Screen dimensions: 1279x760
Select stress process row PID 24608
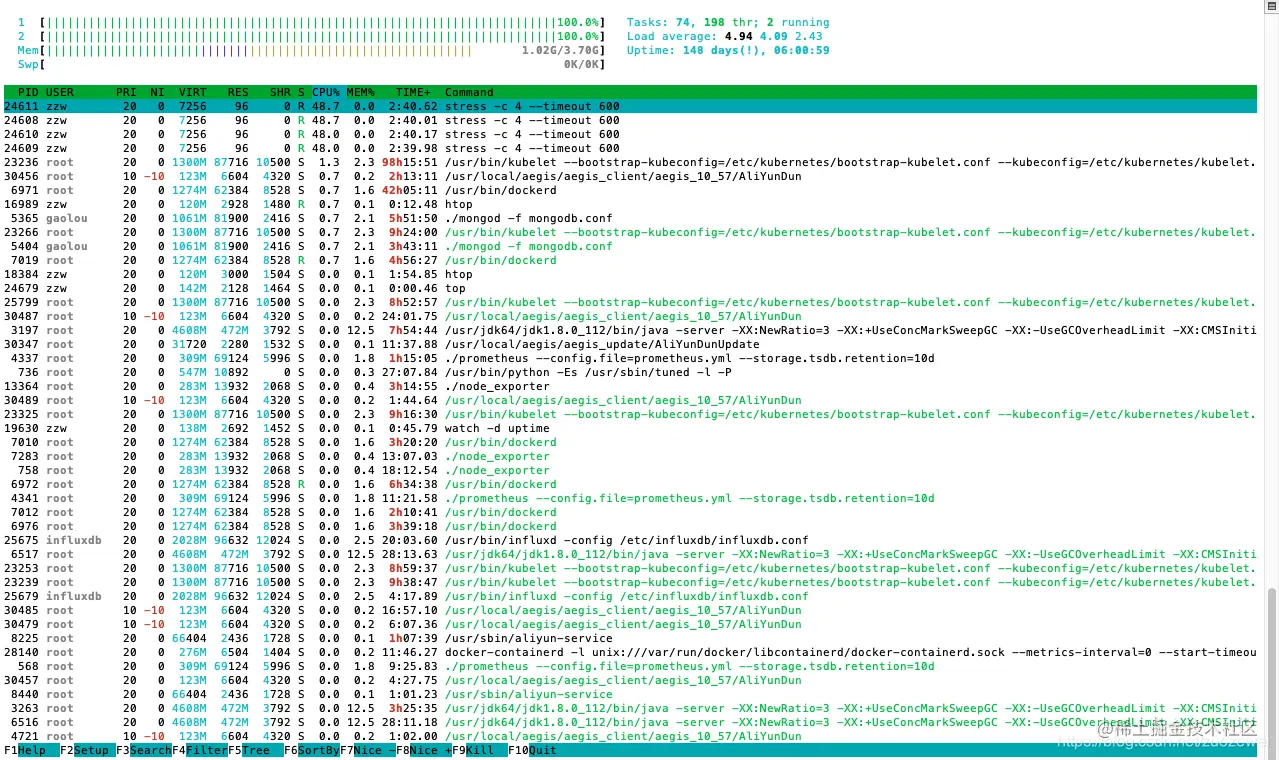(630, 120)
